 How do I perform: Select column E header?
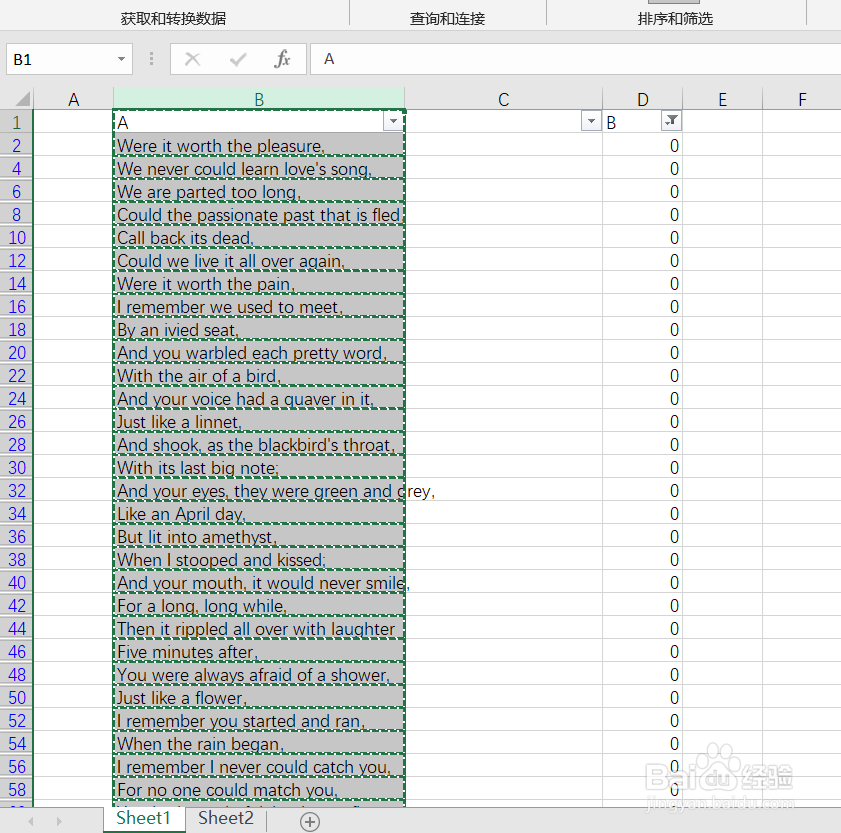pyautogui.click(x=722, y=99)
